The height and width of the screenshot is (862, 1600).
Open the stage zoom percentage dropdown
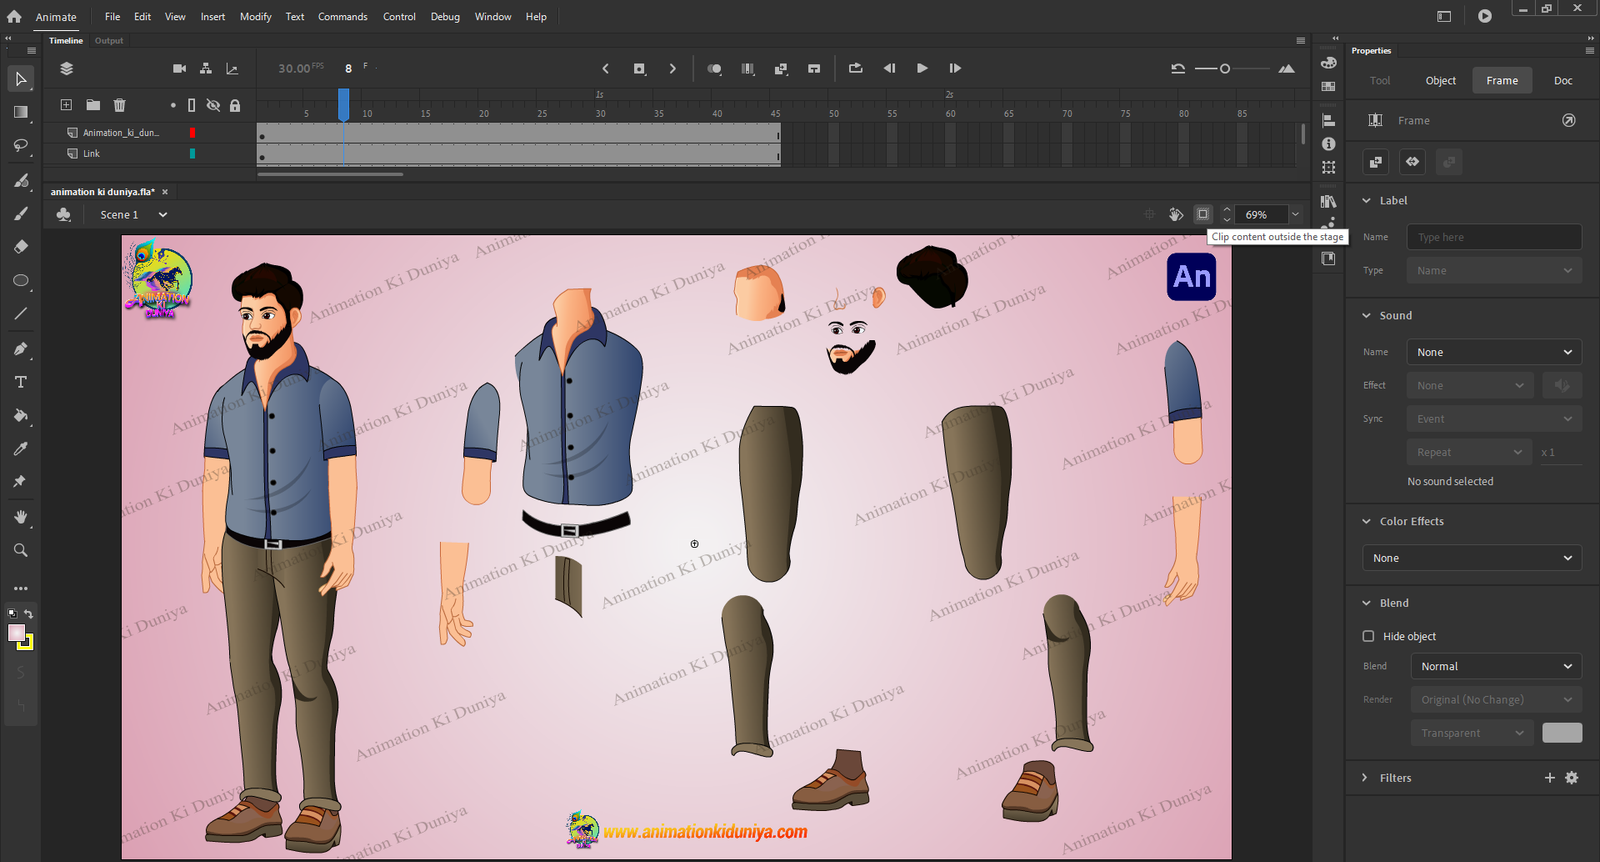pyautogui.click(x=1295, y=214)
